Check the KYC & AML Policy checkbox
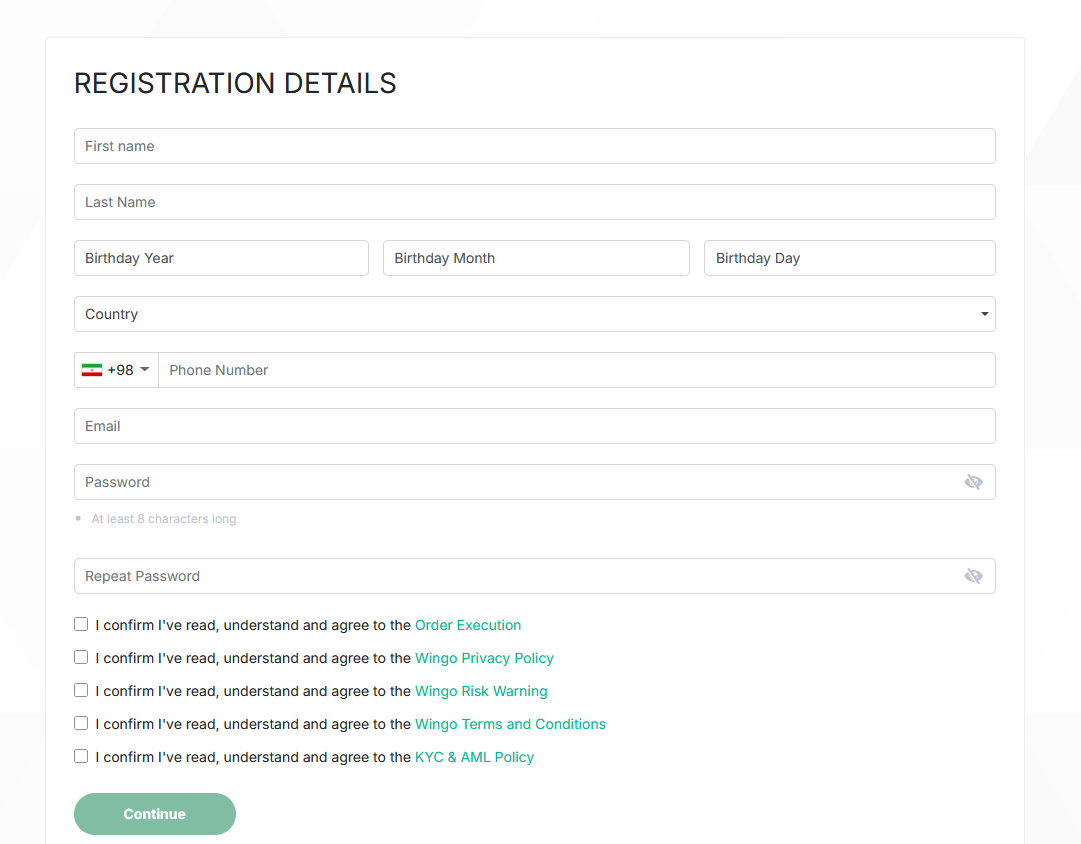The width and height of the screenshot is (1081, 844). [81, 756]
